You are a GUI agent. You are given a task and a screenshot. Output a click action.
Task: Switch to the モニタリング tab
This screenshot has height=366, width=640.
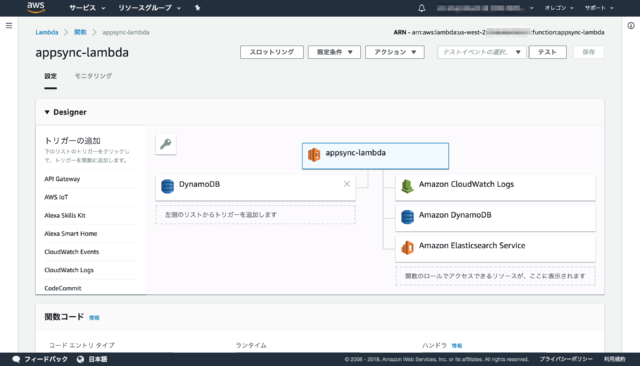pos(93,76)
